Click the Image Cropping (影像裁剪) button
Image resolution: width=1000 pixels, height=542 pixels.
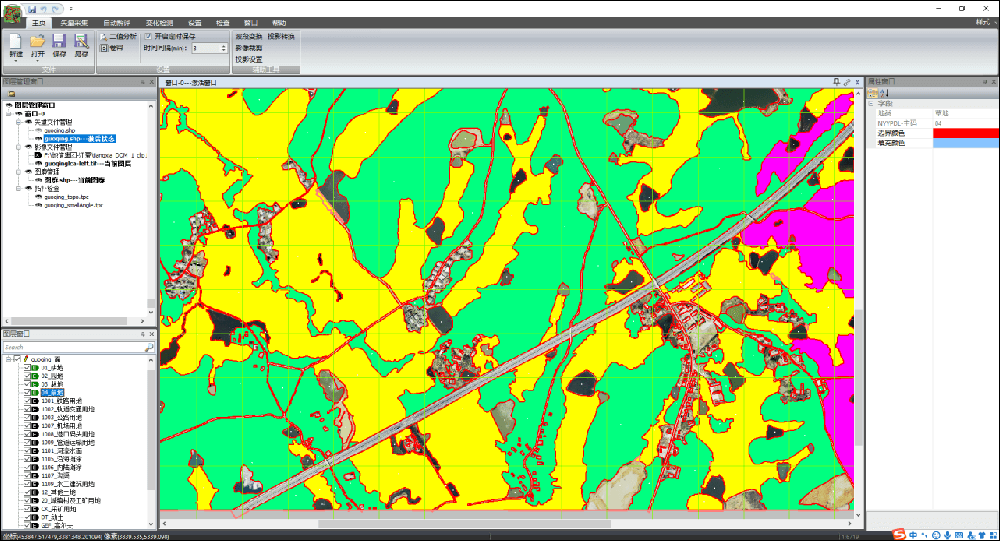249,48
